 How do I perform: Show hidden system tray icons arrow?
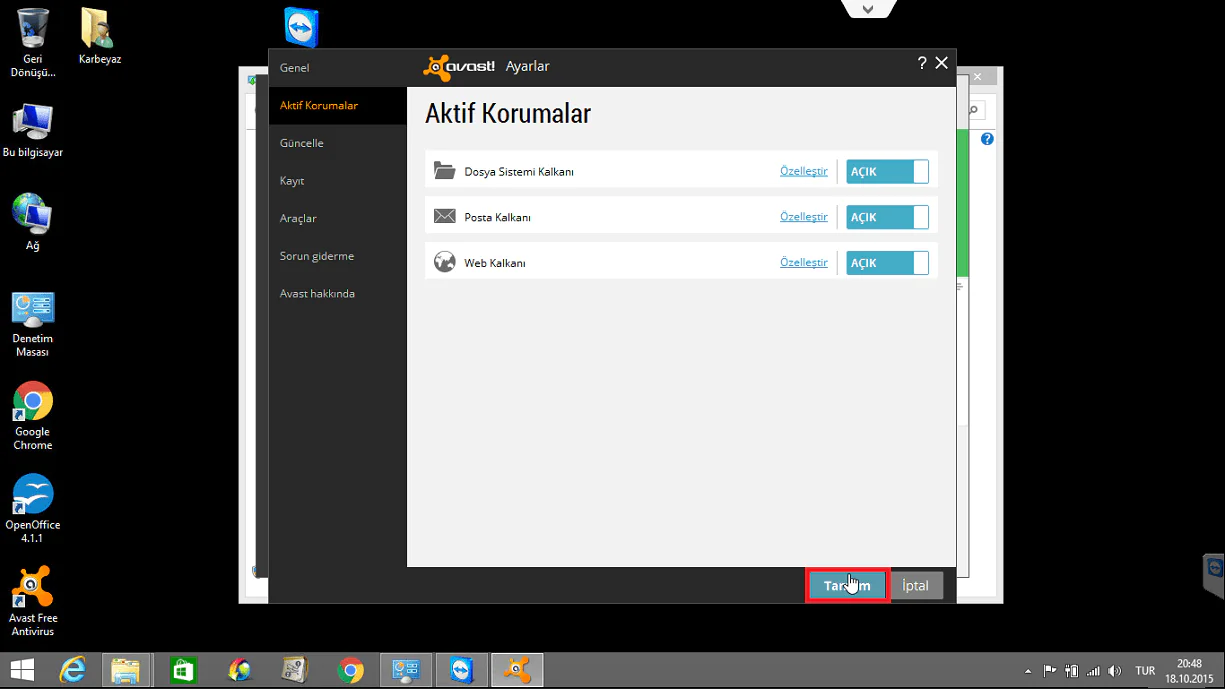tap(1028, 671)
